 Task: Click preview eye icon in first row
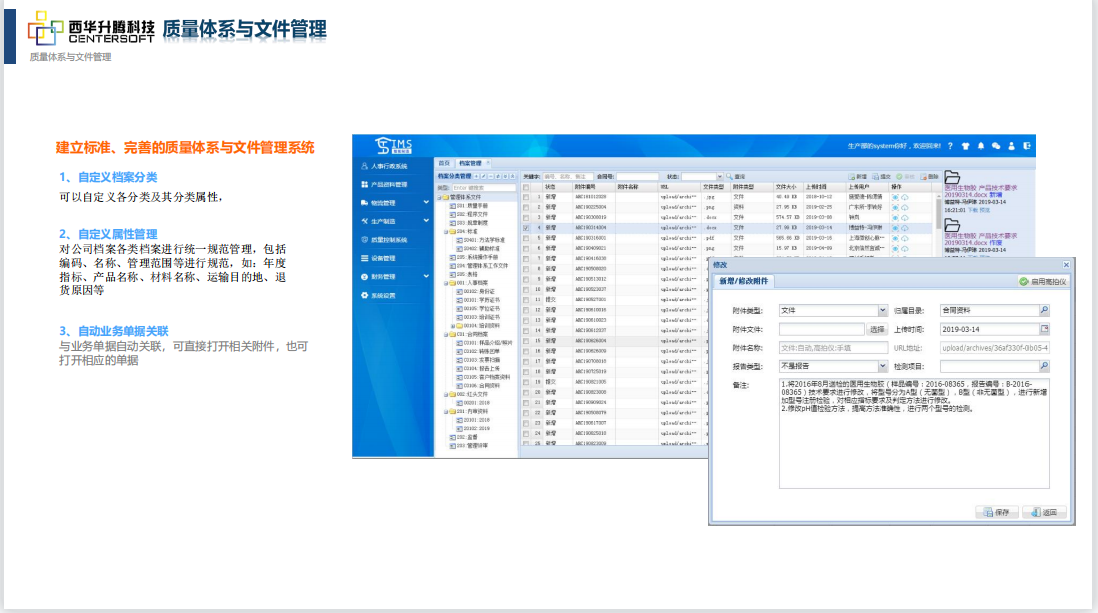click(895, 197)
